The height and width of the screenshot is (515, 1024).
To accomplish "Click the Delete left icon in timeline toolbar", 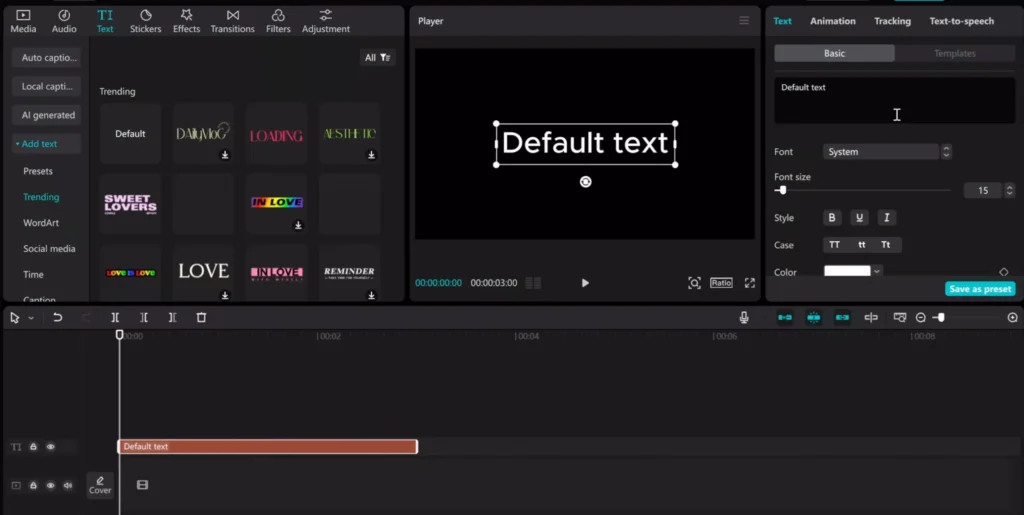I will tap(144, 317).
